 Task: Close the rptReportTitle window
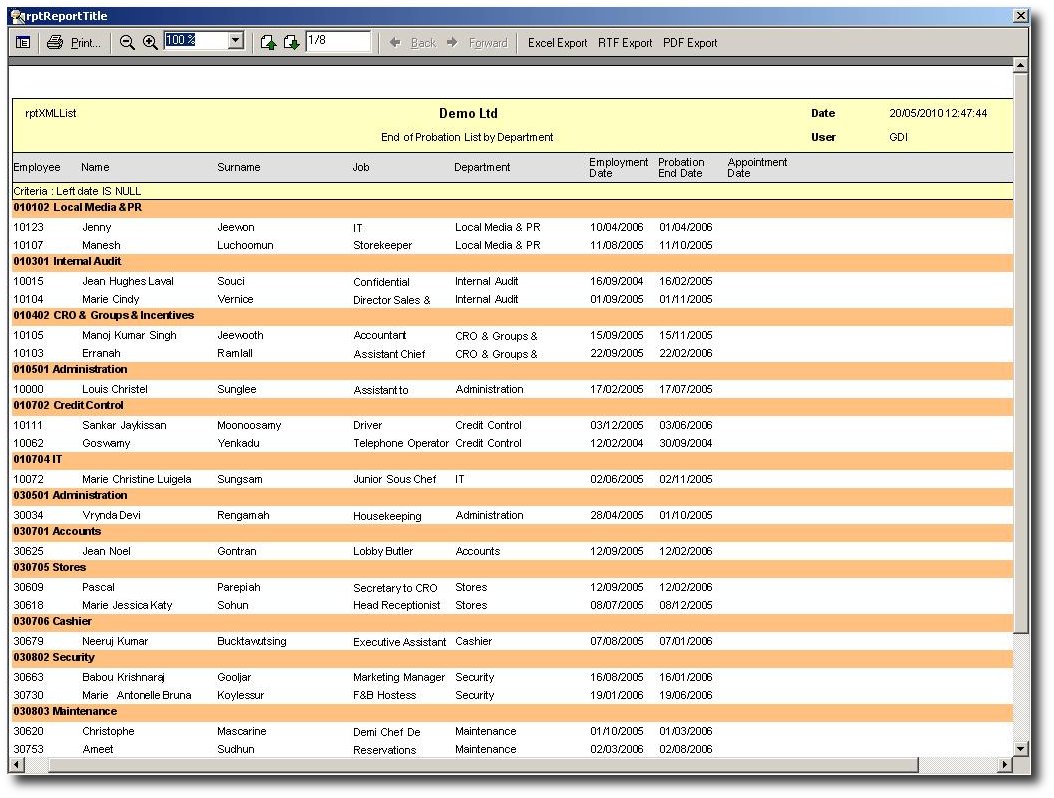1020,16
